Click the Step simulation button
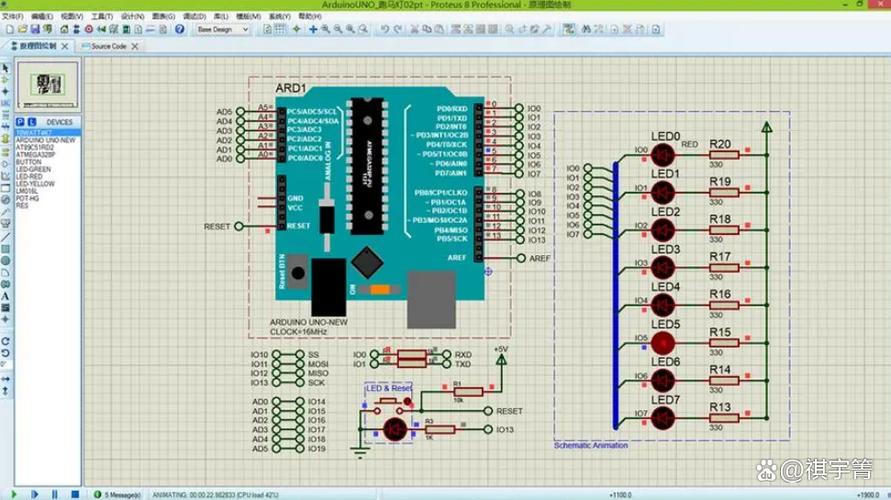The width and height of the screenshot is (891, 500). (34, 494)
